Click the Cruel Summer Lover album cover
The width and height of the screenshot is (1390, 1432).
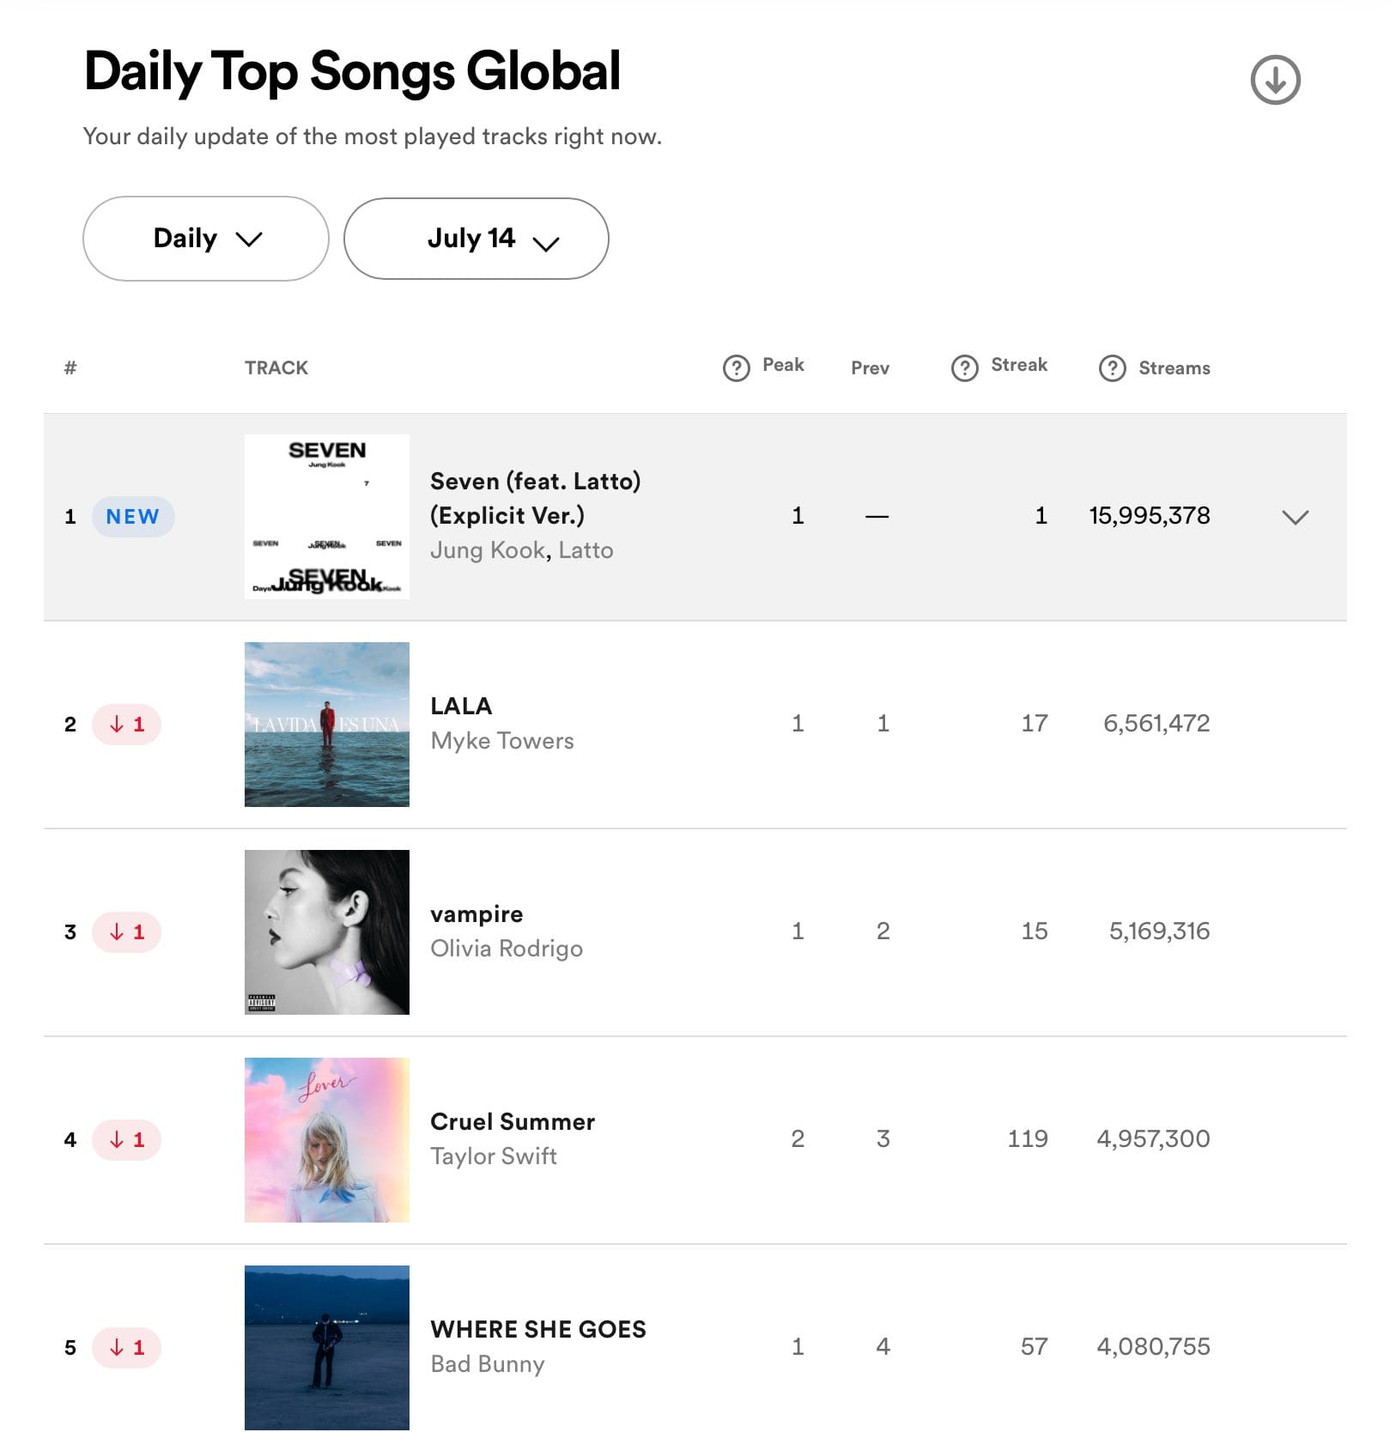[327, 1140]
